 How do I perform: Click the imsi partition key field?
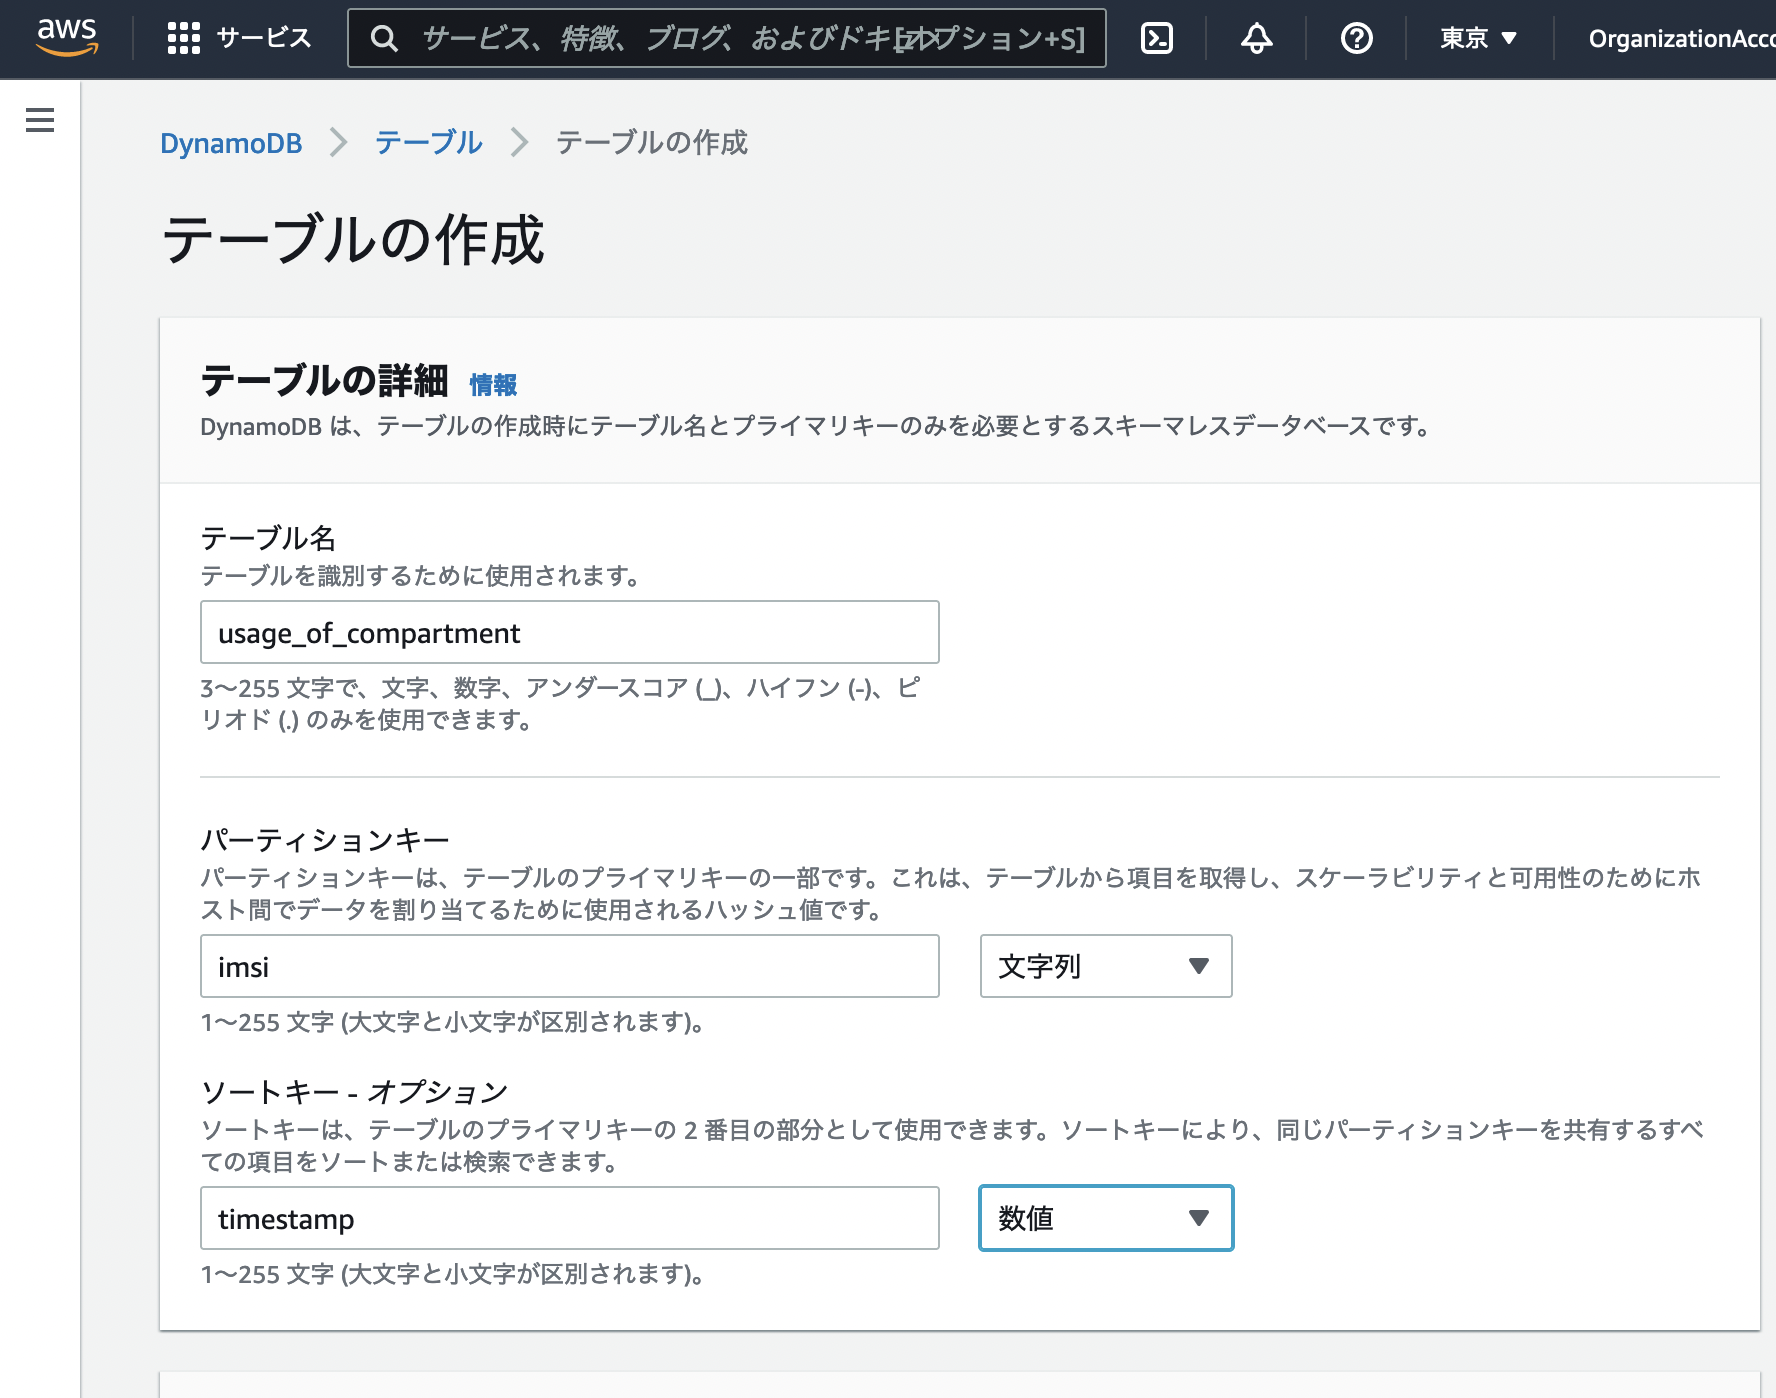569,966
